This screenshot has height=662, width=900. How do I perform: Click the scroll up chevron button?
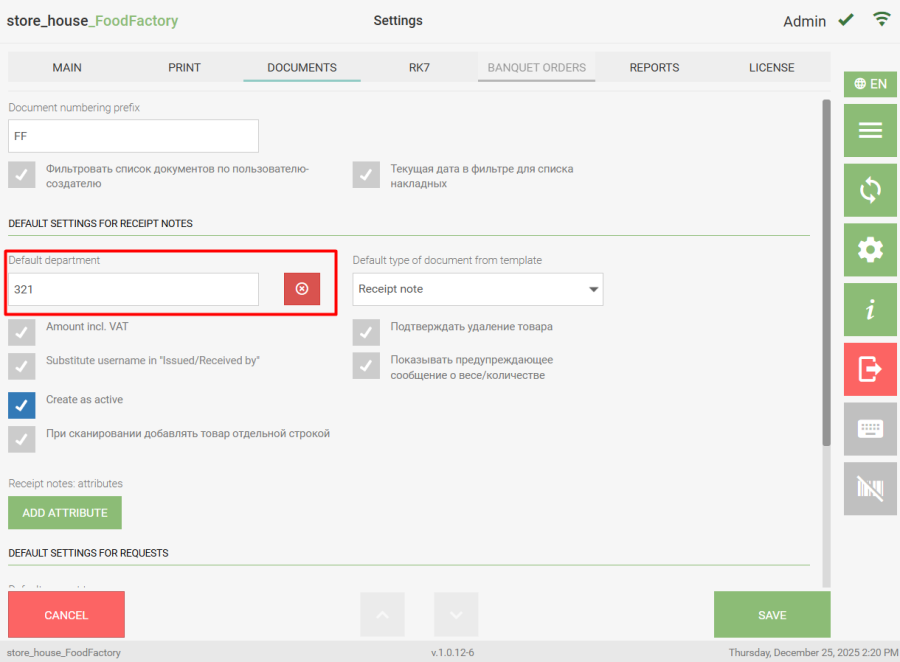tap(382, 615)
